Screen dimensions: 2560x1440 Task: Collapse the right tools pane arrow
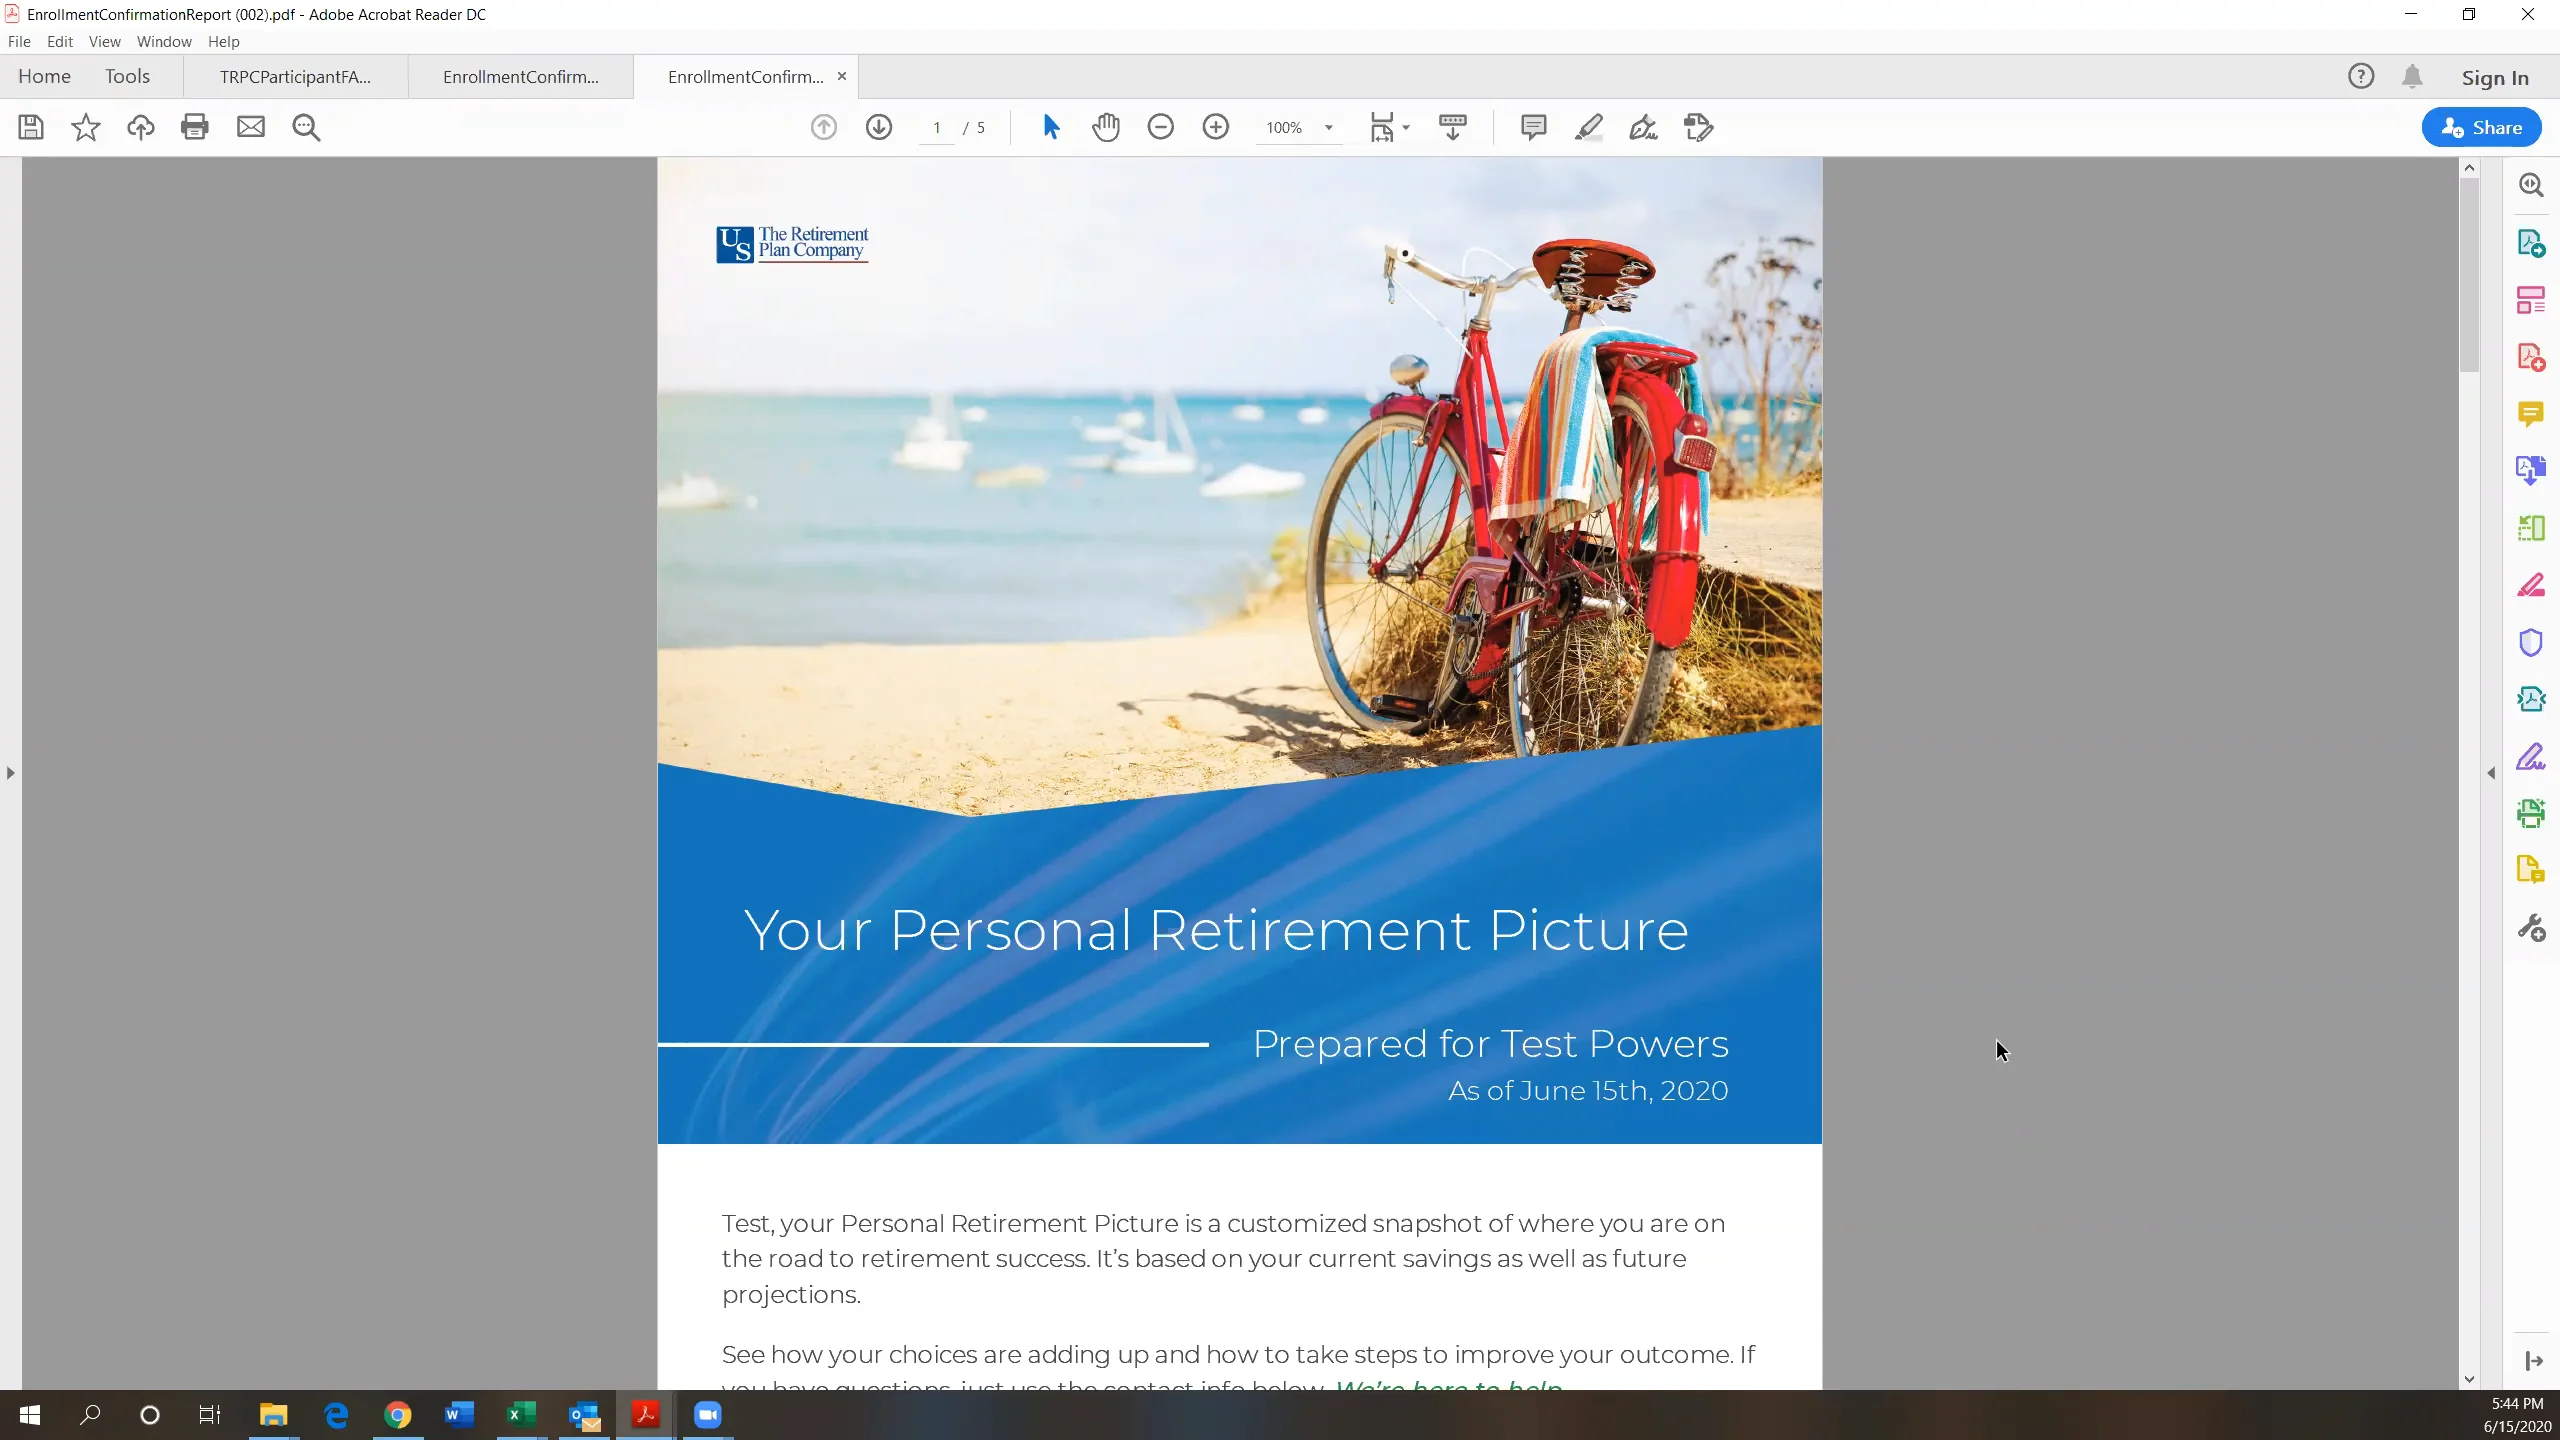2491,773
